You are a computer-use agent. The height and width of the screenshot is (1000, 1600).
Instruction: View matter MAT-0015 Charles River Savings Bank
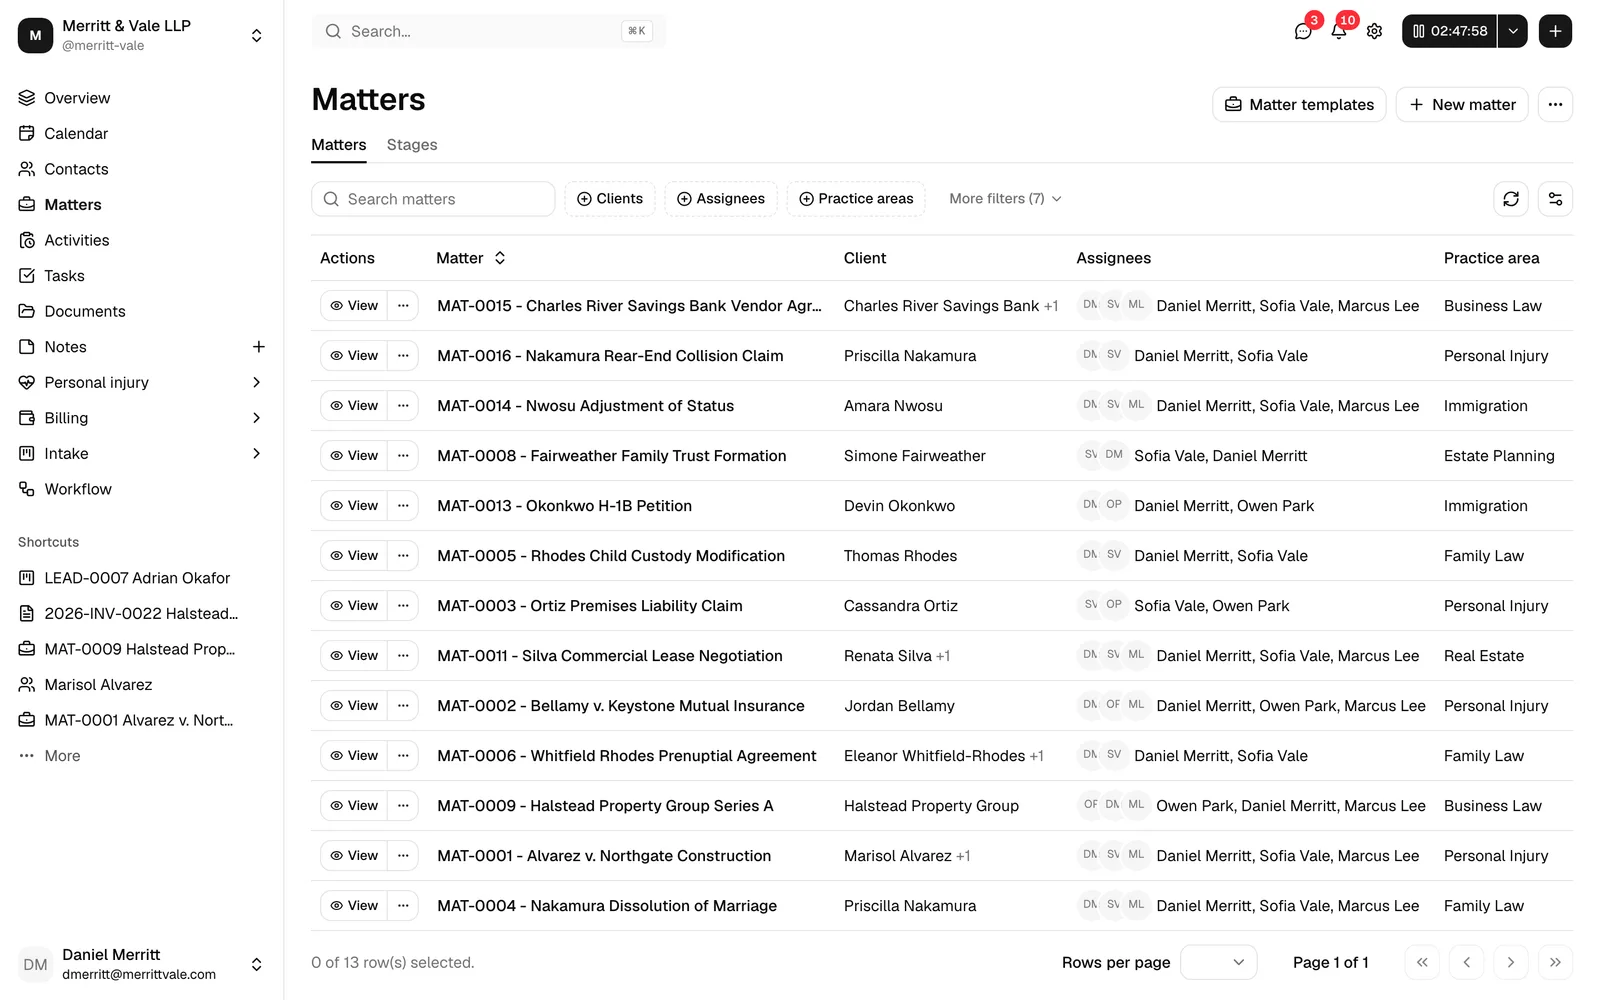(x=354, y=306)
